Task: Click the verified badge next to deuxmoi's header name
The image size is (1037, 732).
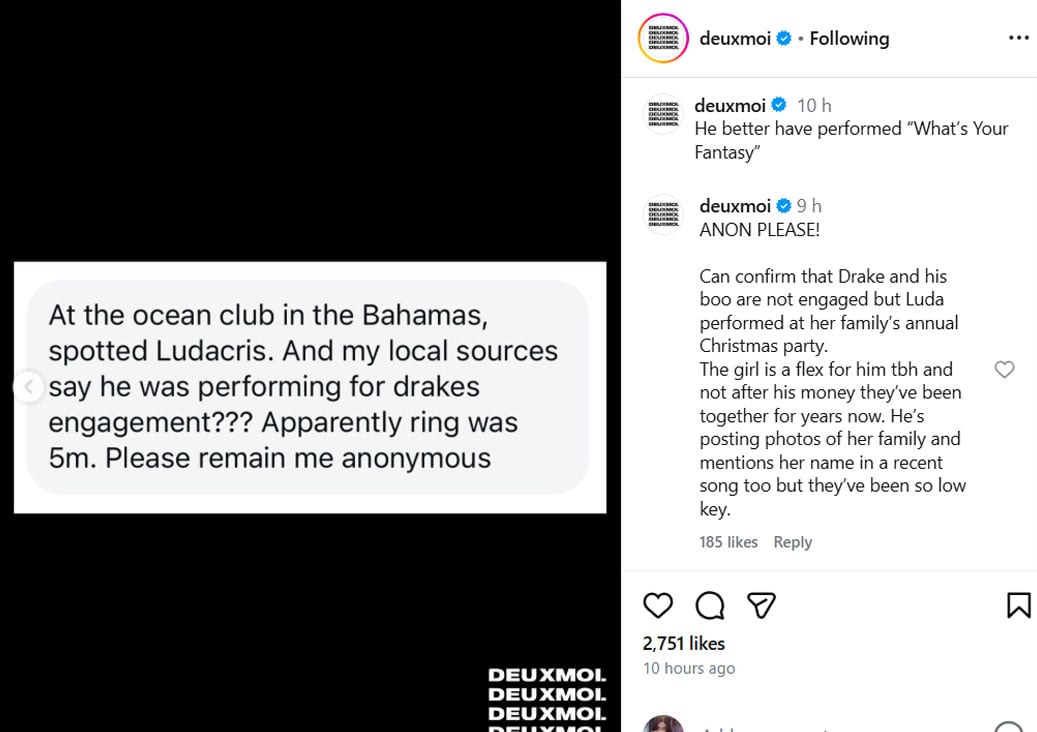Action: pyautogui.click(x=784, y=38)
